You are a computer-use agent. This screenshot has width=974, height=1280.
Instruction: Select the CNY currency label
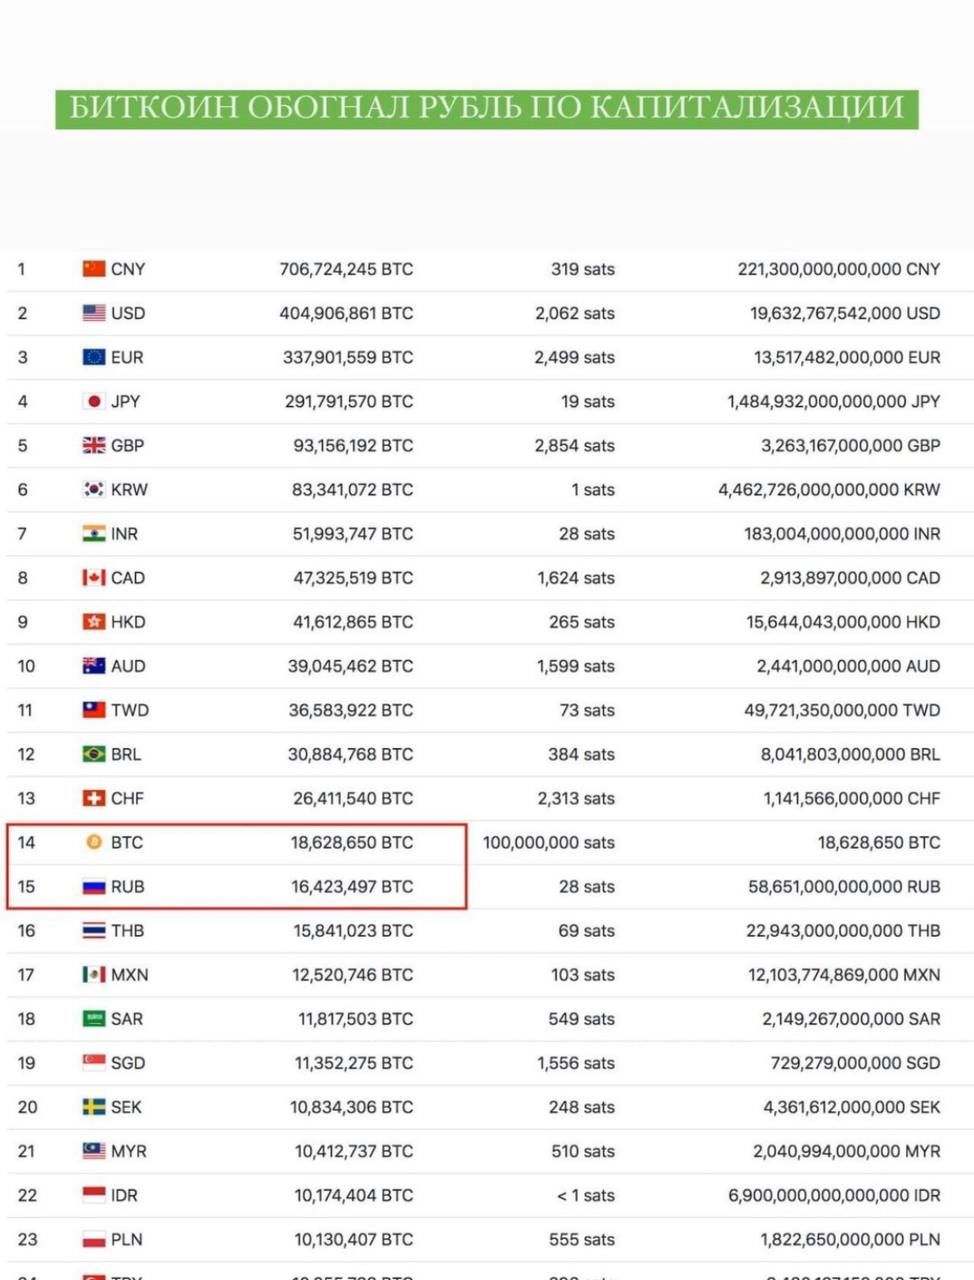pyautogui.click(x=128, y=269)
